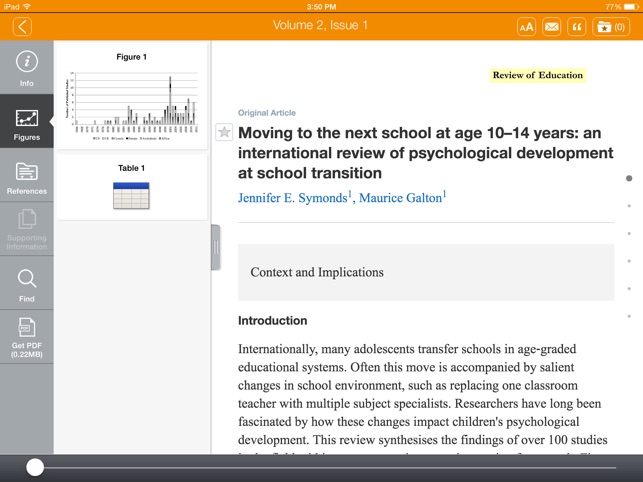Open the font size adjustment tool
Screen dimensions: 643x482
[526, 27]
